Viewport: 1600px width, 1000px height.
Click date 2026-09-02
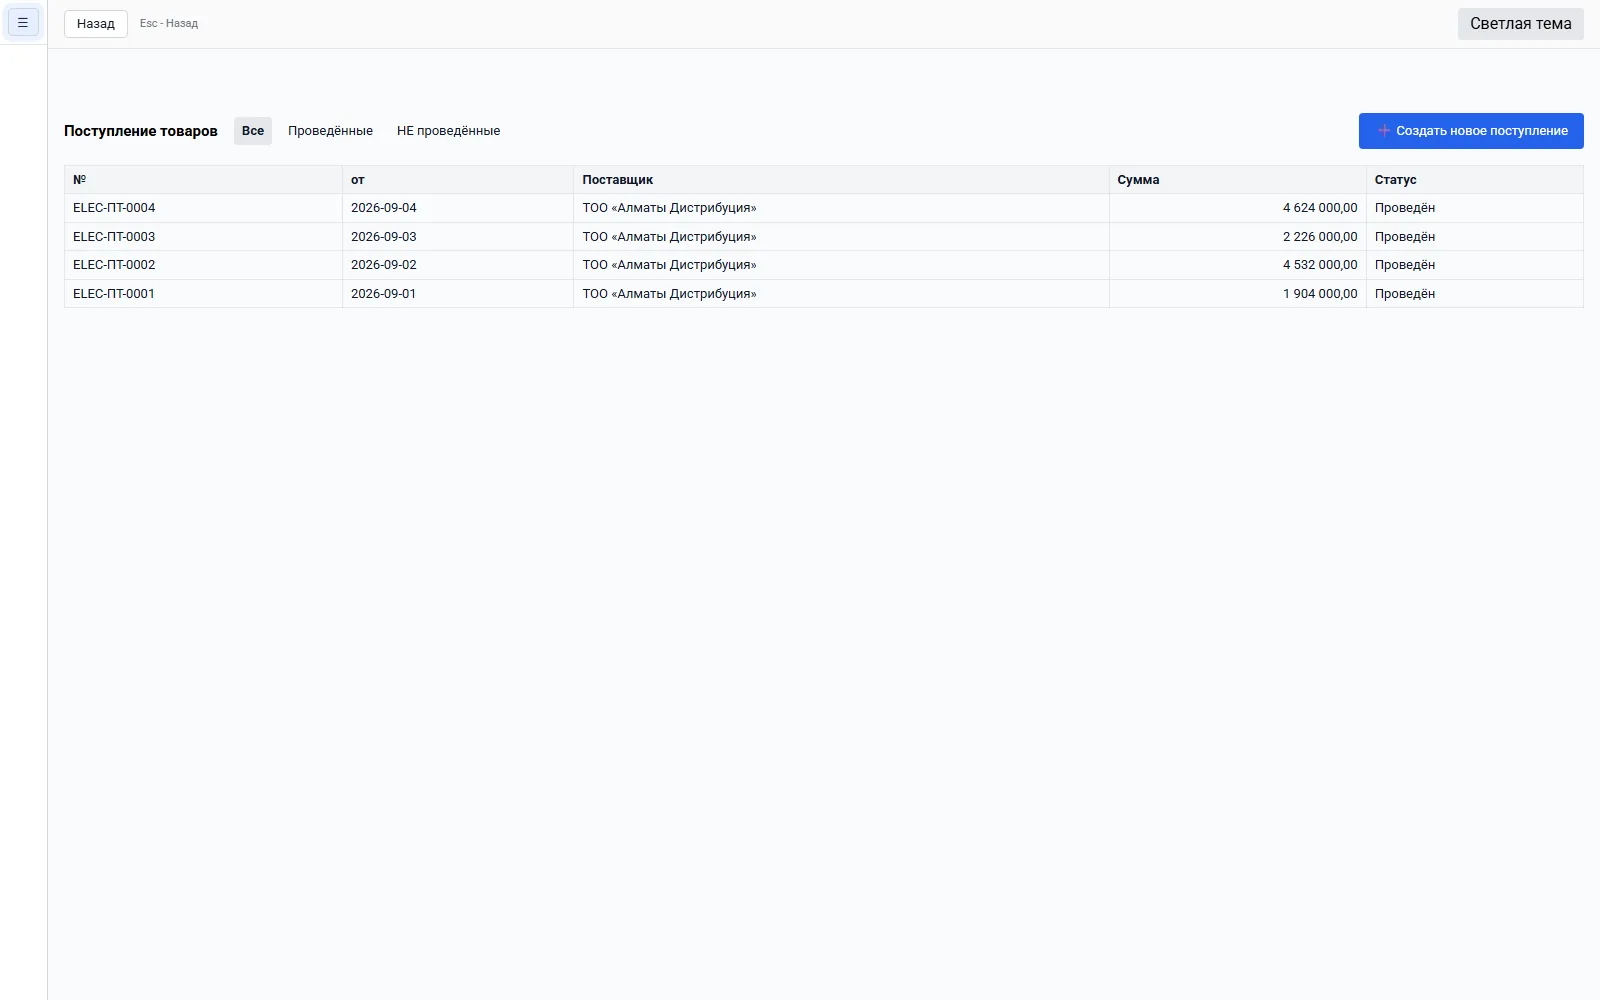(x=384, y=265)
